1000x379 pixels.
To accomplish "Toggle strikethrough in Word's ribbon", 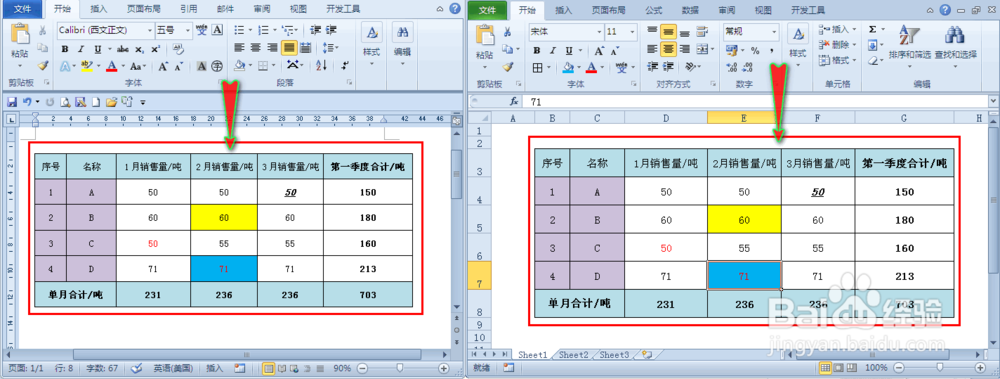I will (123, 49).
